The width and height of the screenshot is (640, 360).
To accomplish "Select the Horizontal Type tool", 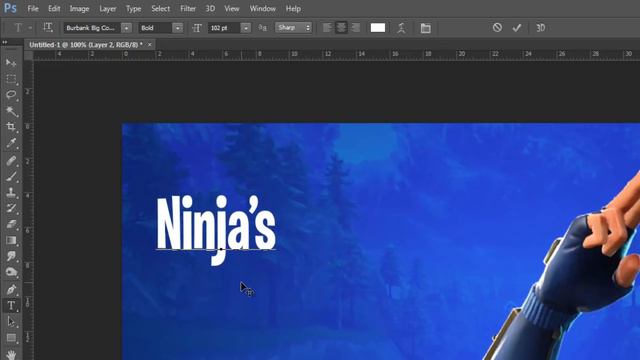I will point(11,305).
